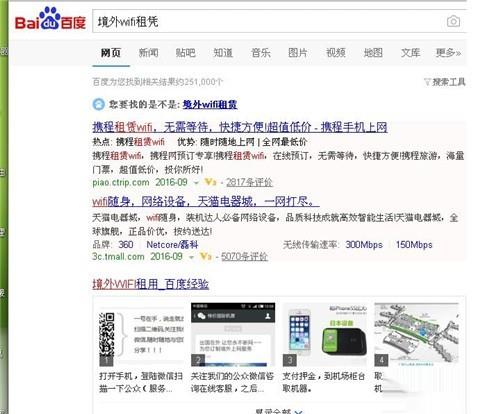The height and width of the screenshot is (414, 500).
Task: Click the V3 badge beside 3c.tmall.com
Action: point(205,257)
